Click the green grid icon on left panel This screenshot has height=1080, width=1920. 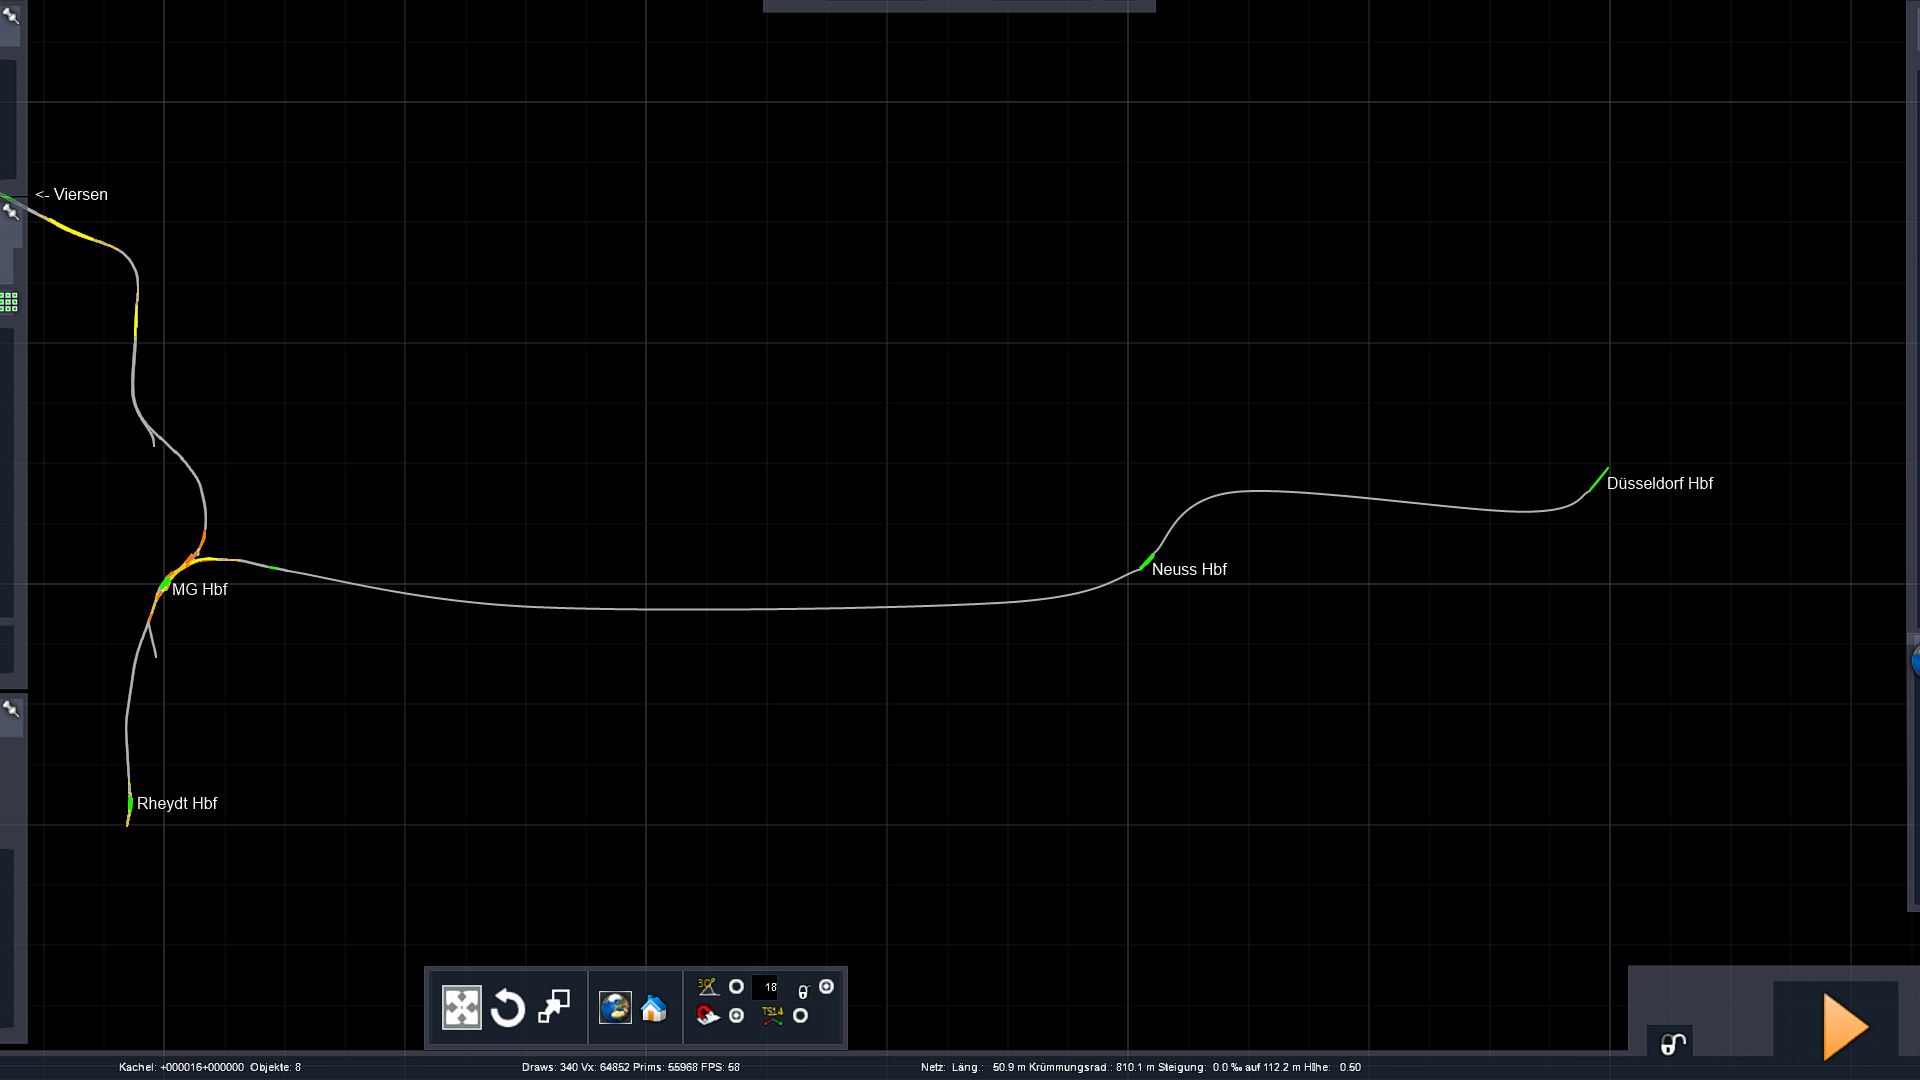click(9, 302)
